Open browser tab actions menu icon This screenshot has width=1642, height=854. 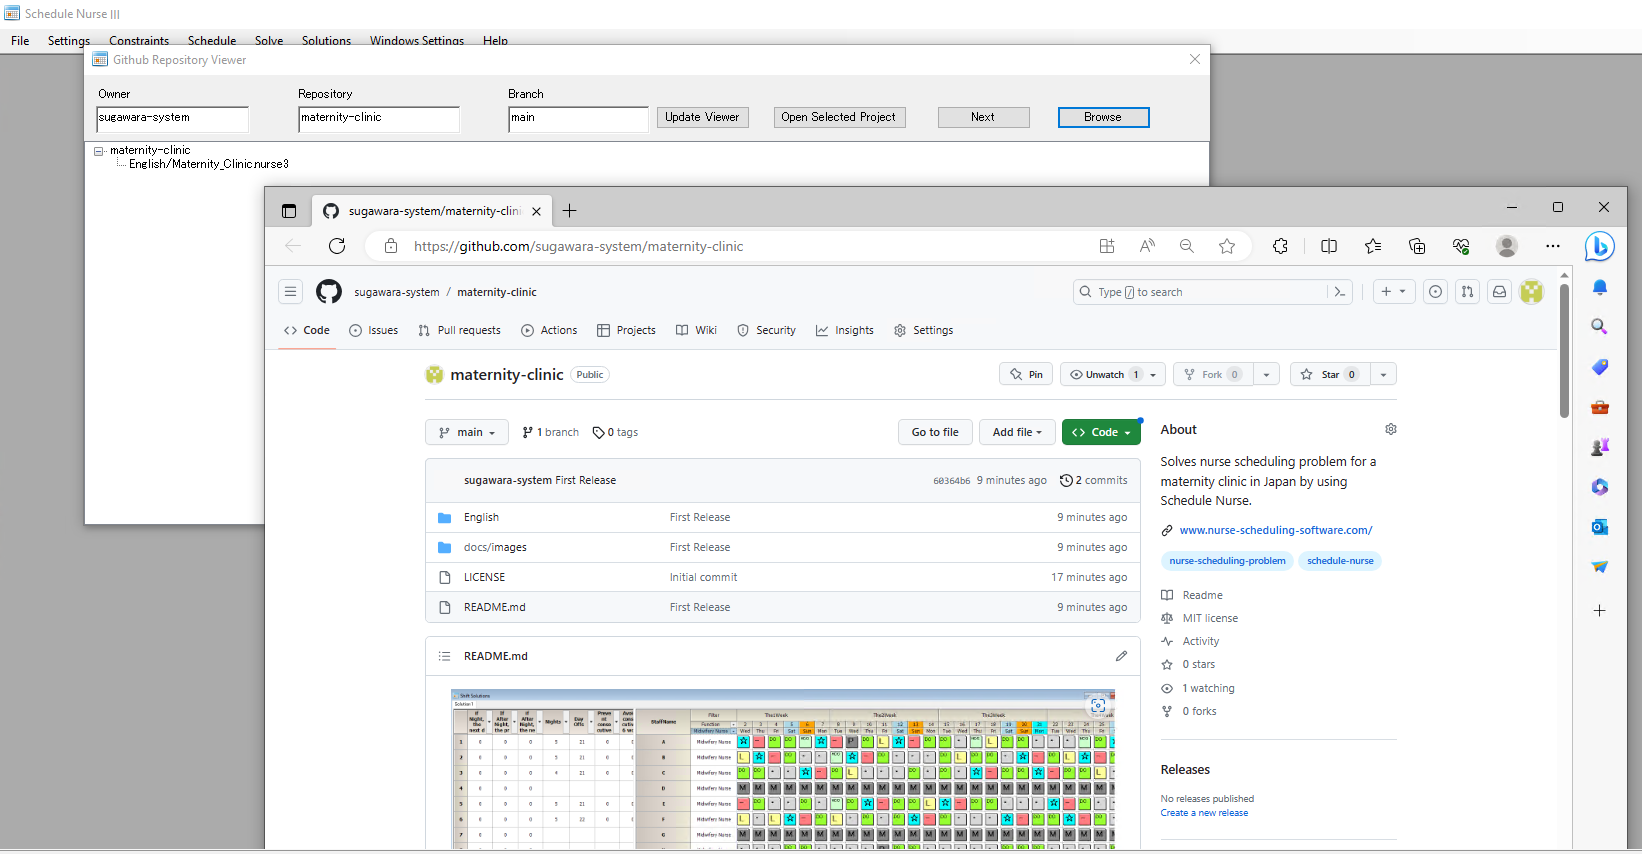[289, 211]
